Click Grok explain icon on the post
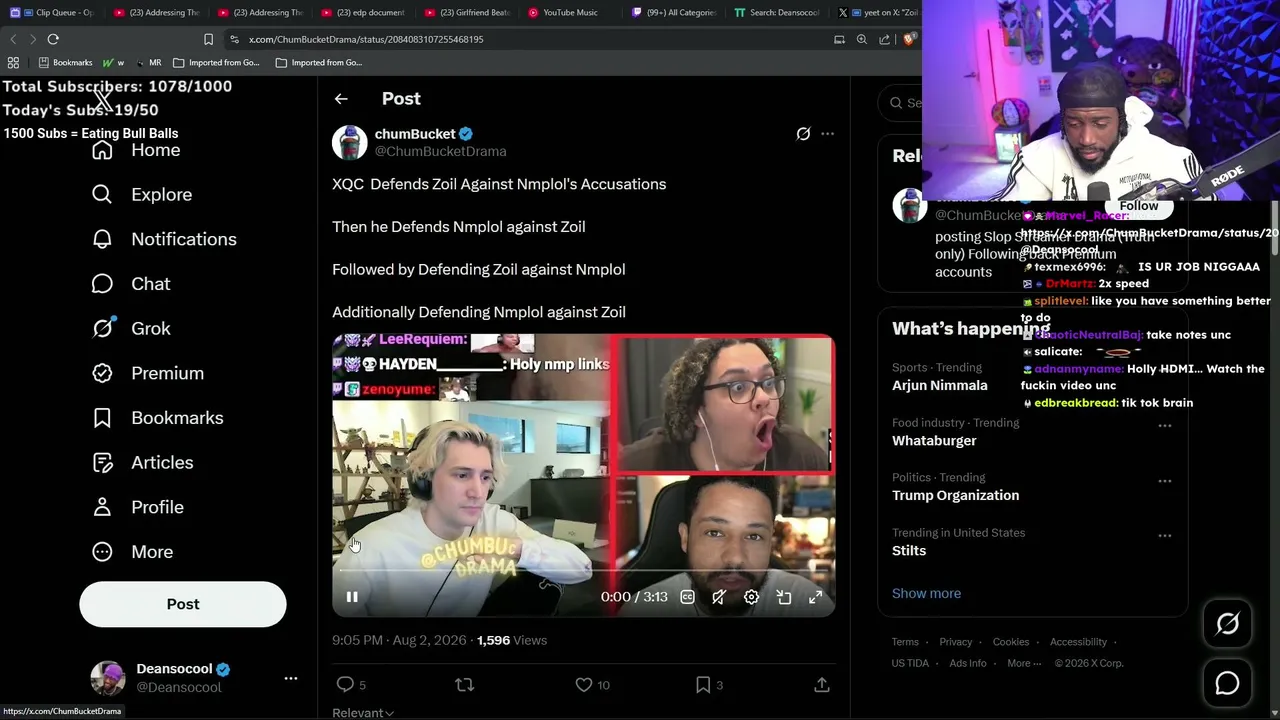This screenshot has width=1280, height=720. point(803,134)
